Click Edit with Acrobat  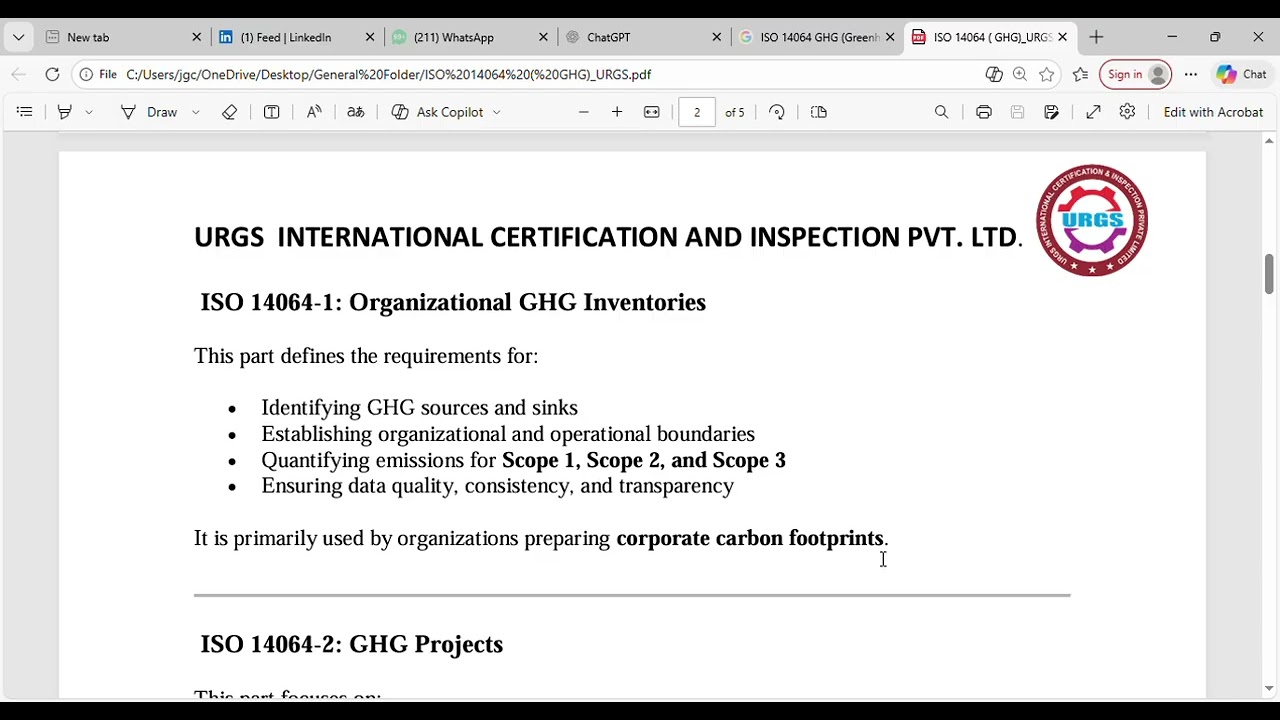point(1213,112)
